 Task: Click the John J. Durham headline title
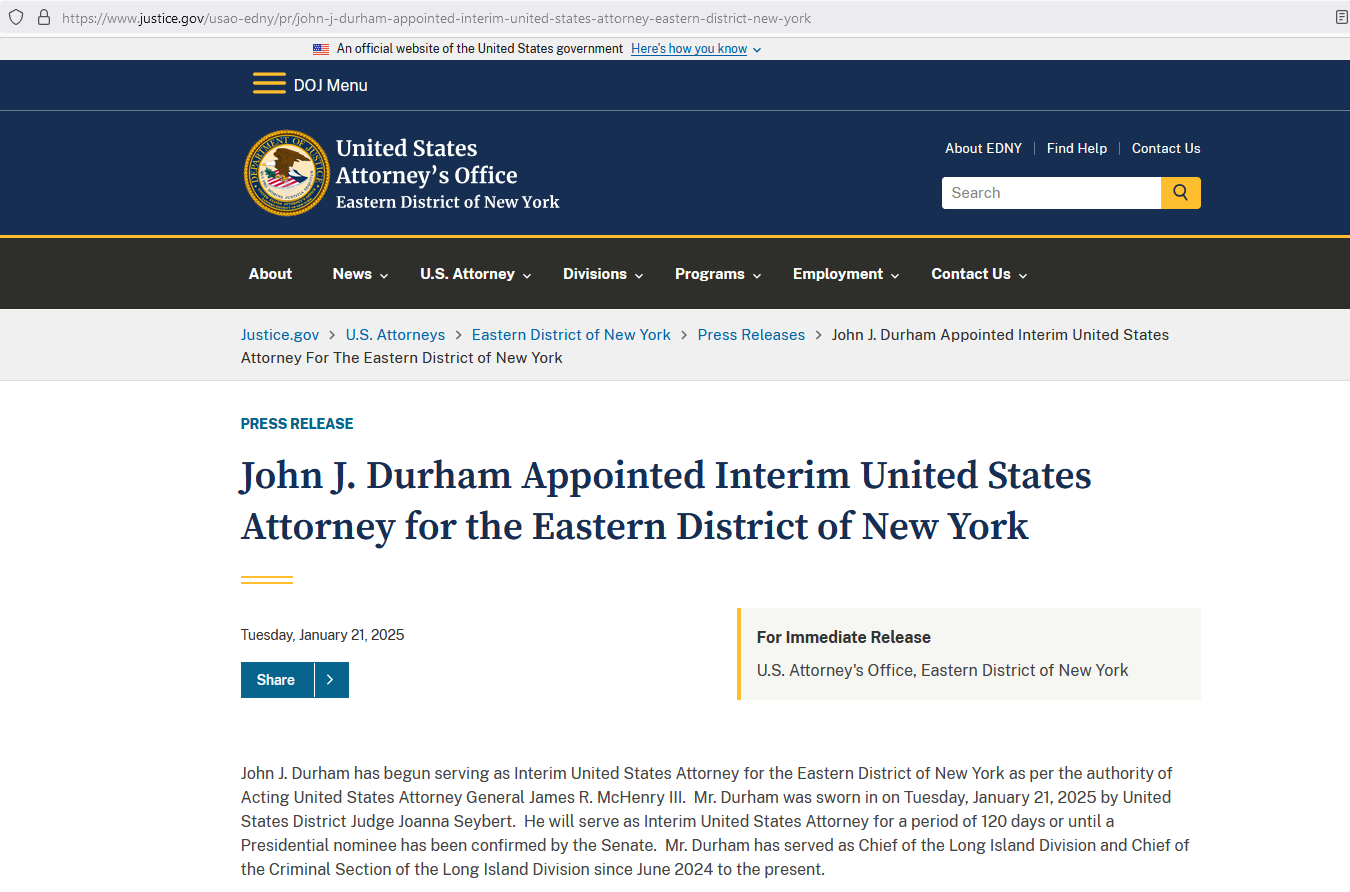coord(666,500)
